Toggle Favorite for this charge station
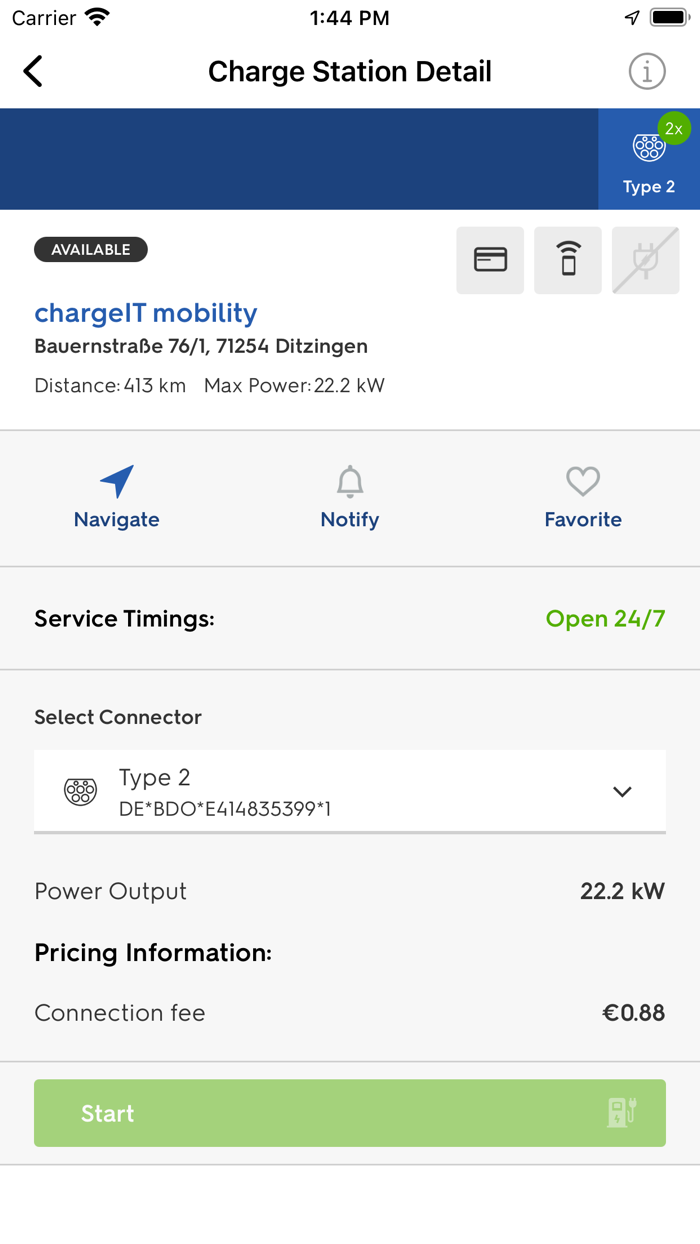The image size is (700, 1244). coord(583,497)
